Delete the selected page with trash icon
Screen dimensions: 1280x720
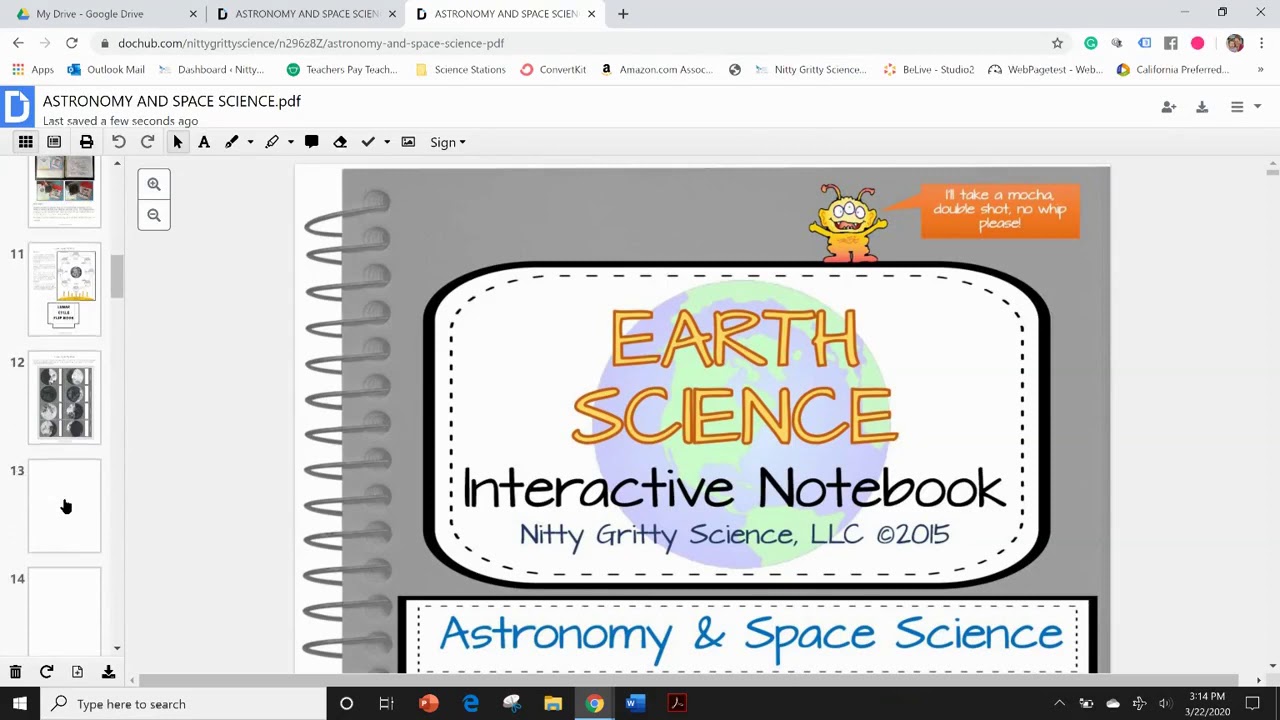coord(16,672)
